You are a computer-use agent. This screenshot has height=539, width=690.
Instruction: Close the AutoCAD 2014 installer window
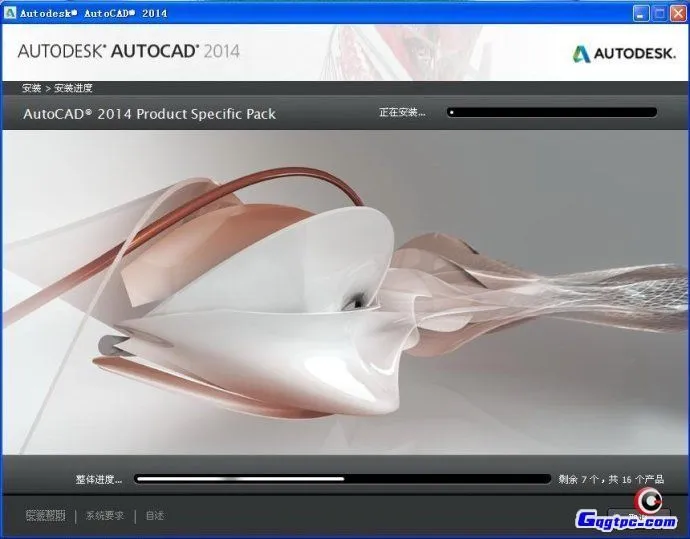(x=678, y=13)
